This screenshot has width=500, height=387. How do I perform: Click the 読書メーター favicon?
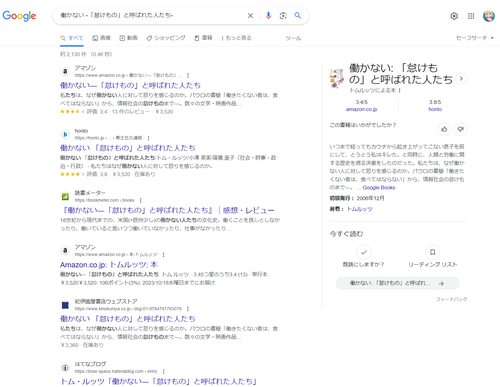pos(65,196)
